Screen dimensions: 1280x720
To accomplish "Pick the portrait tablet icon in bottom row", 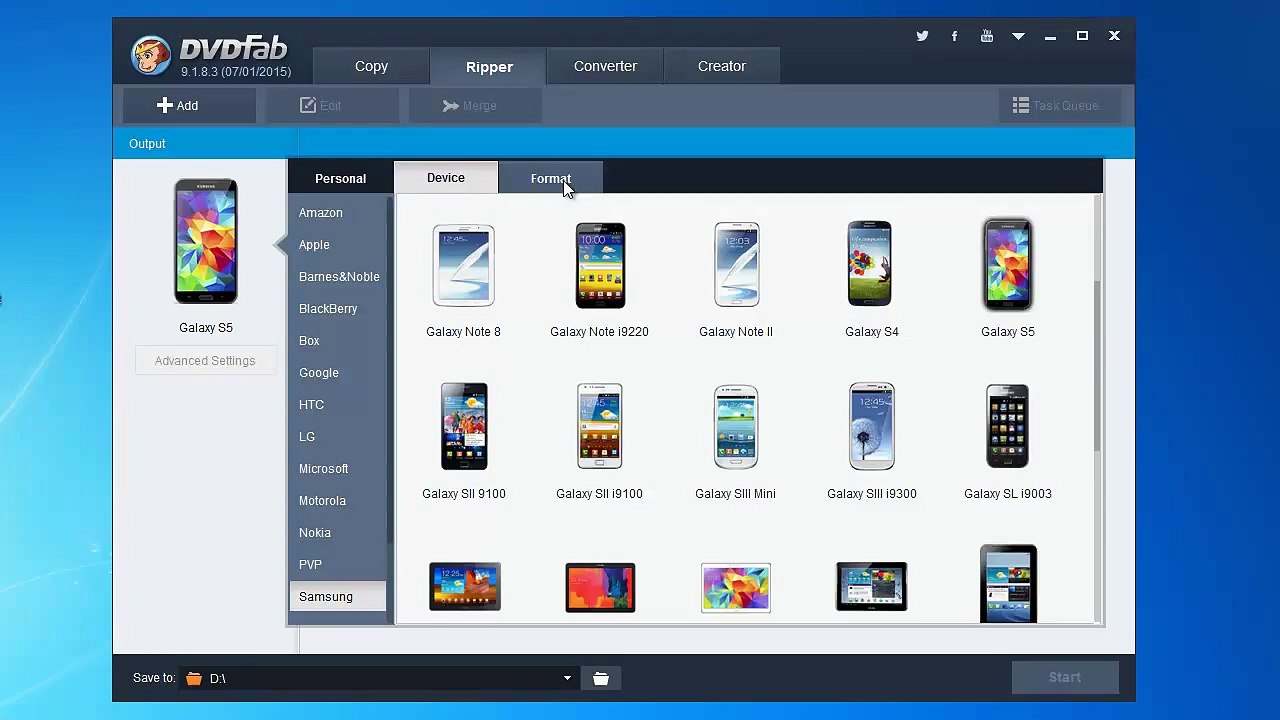I will pos(1008,584).
